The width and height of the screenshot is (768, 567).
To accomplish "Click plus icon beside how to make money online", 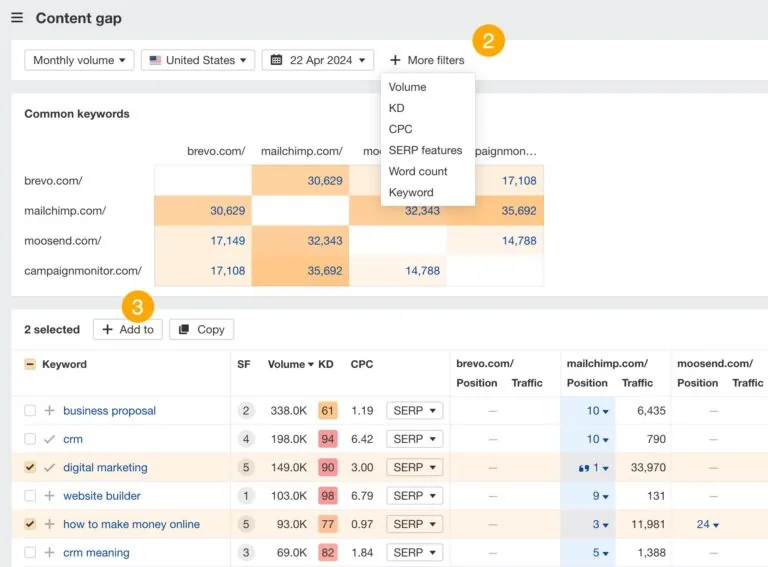I will coord(49,524).
